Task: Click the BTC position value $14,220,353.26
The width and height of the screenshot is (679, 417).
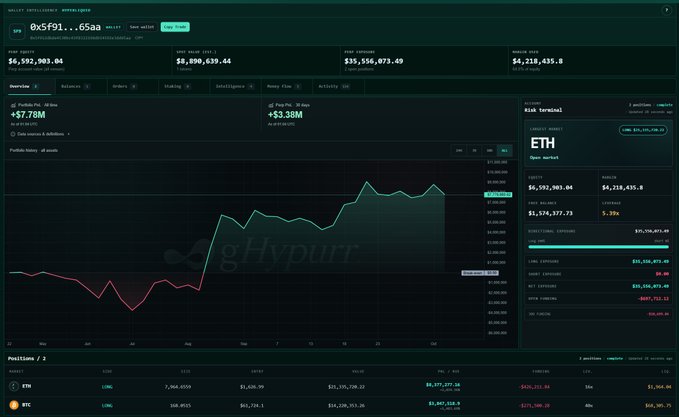Action: (346, 406)
